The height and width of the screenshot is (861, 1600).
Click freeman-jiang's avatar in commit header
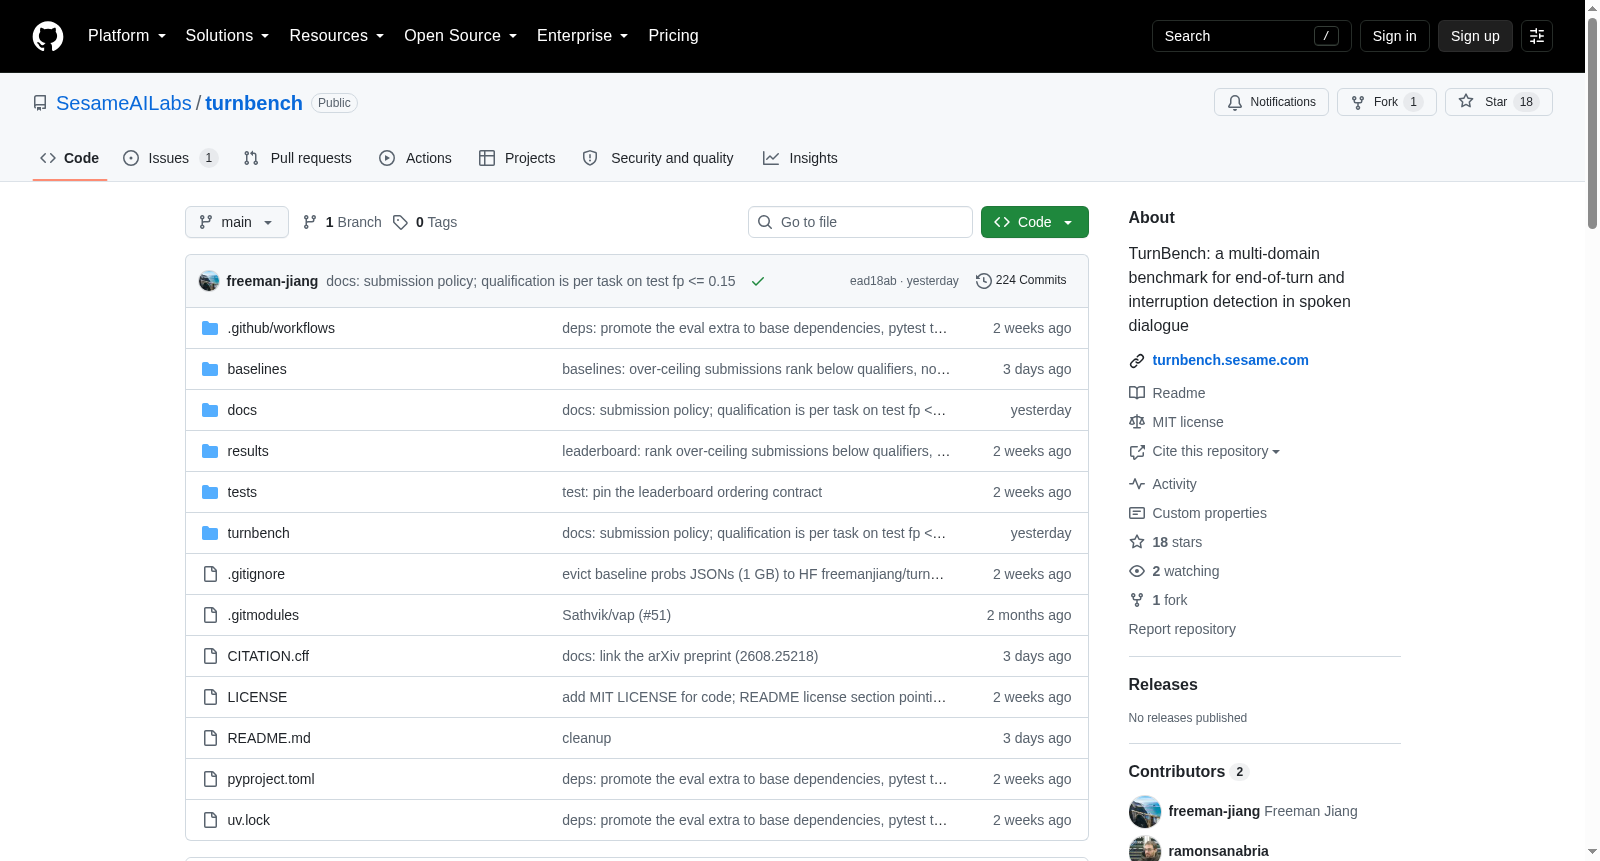209,281
